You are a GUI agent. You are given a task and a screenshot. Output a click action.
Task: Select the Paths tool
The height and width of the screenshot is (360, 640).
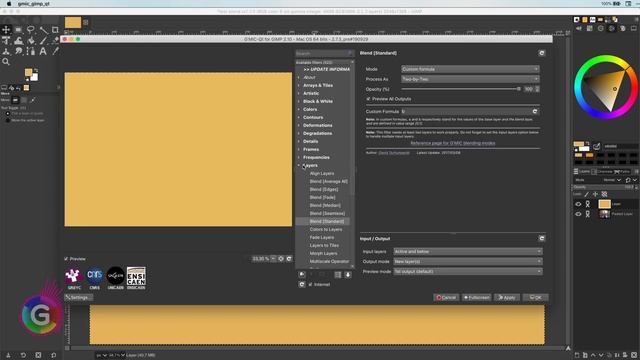pyautogui.click(x=31, y=51)
